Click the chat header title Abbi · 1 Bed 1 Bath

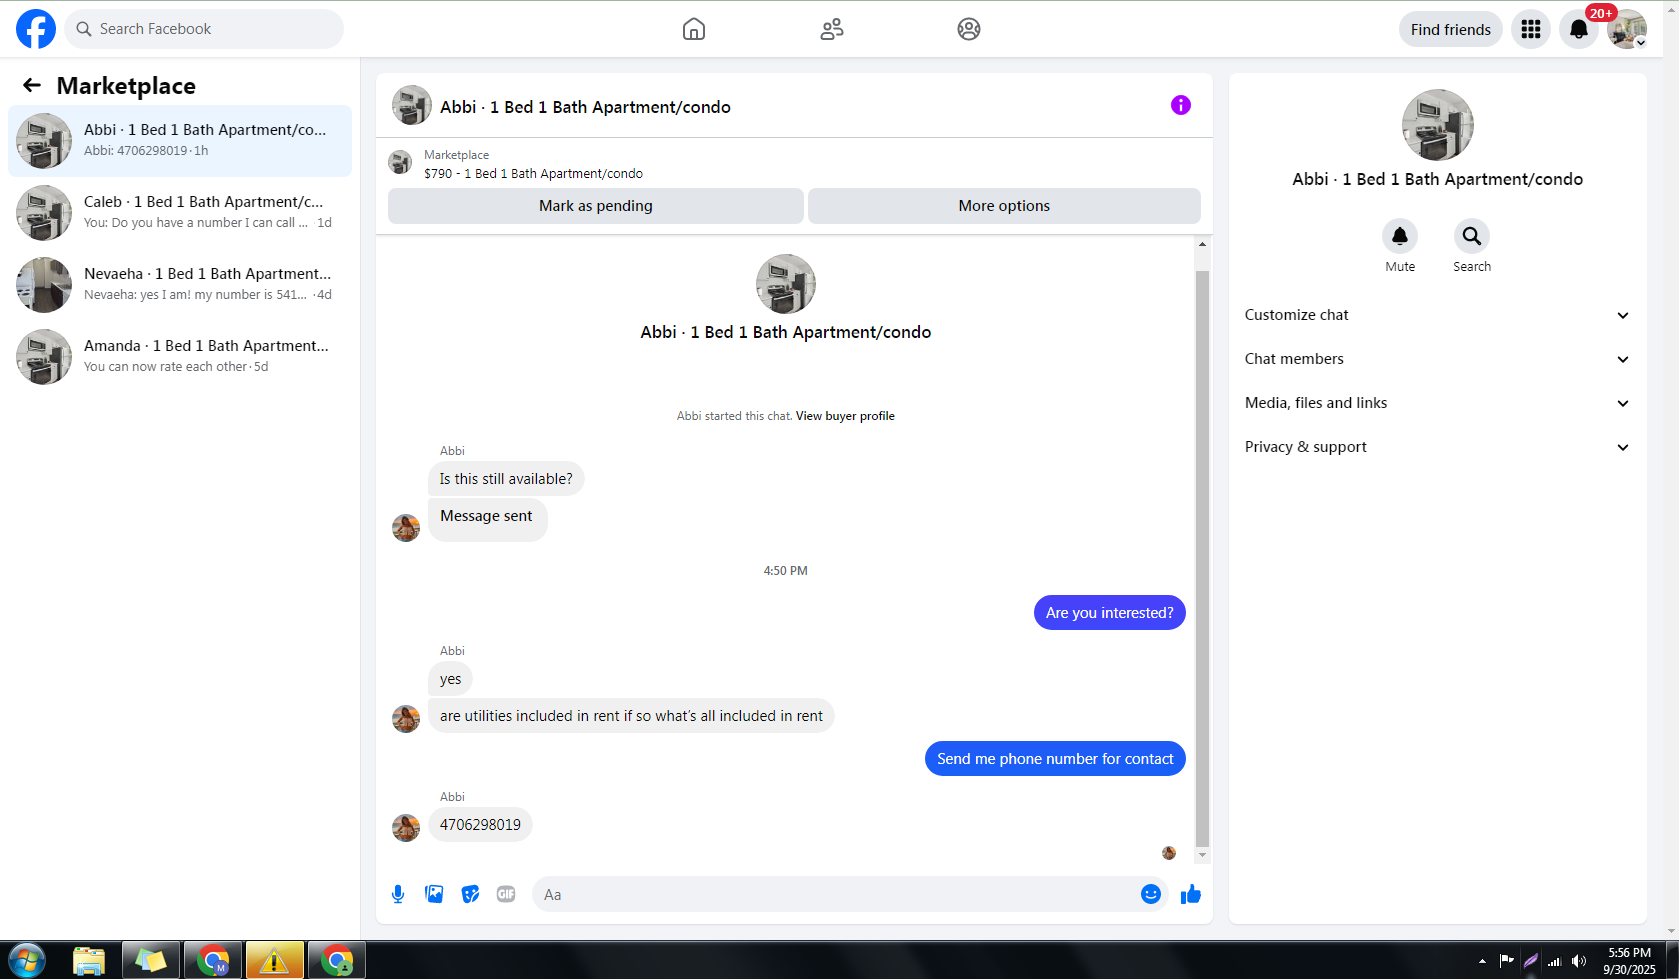pyautogui.click(x=585, y=107)
